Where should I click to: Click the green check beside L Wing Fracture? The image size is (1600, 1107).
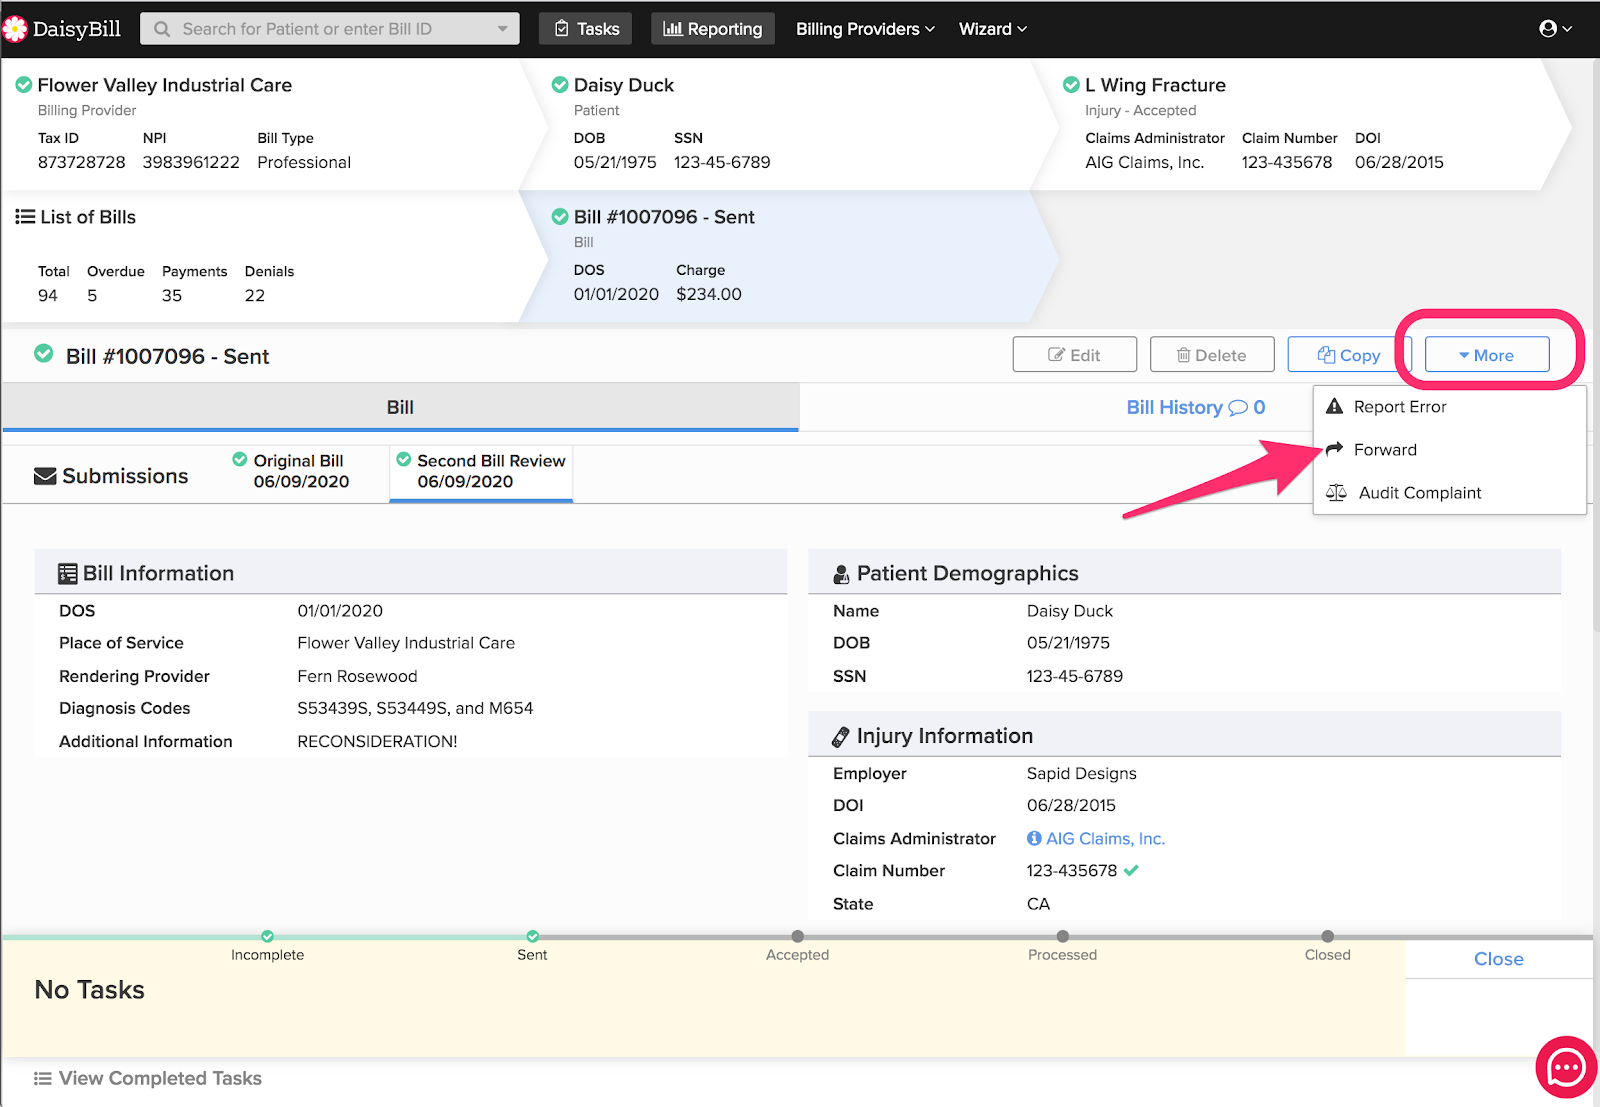(1071, 85)
